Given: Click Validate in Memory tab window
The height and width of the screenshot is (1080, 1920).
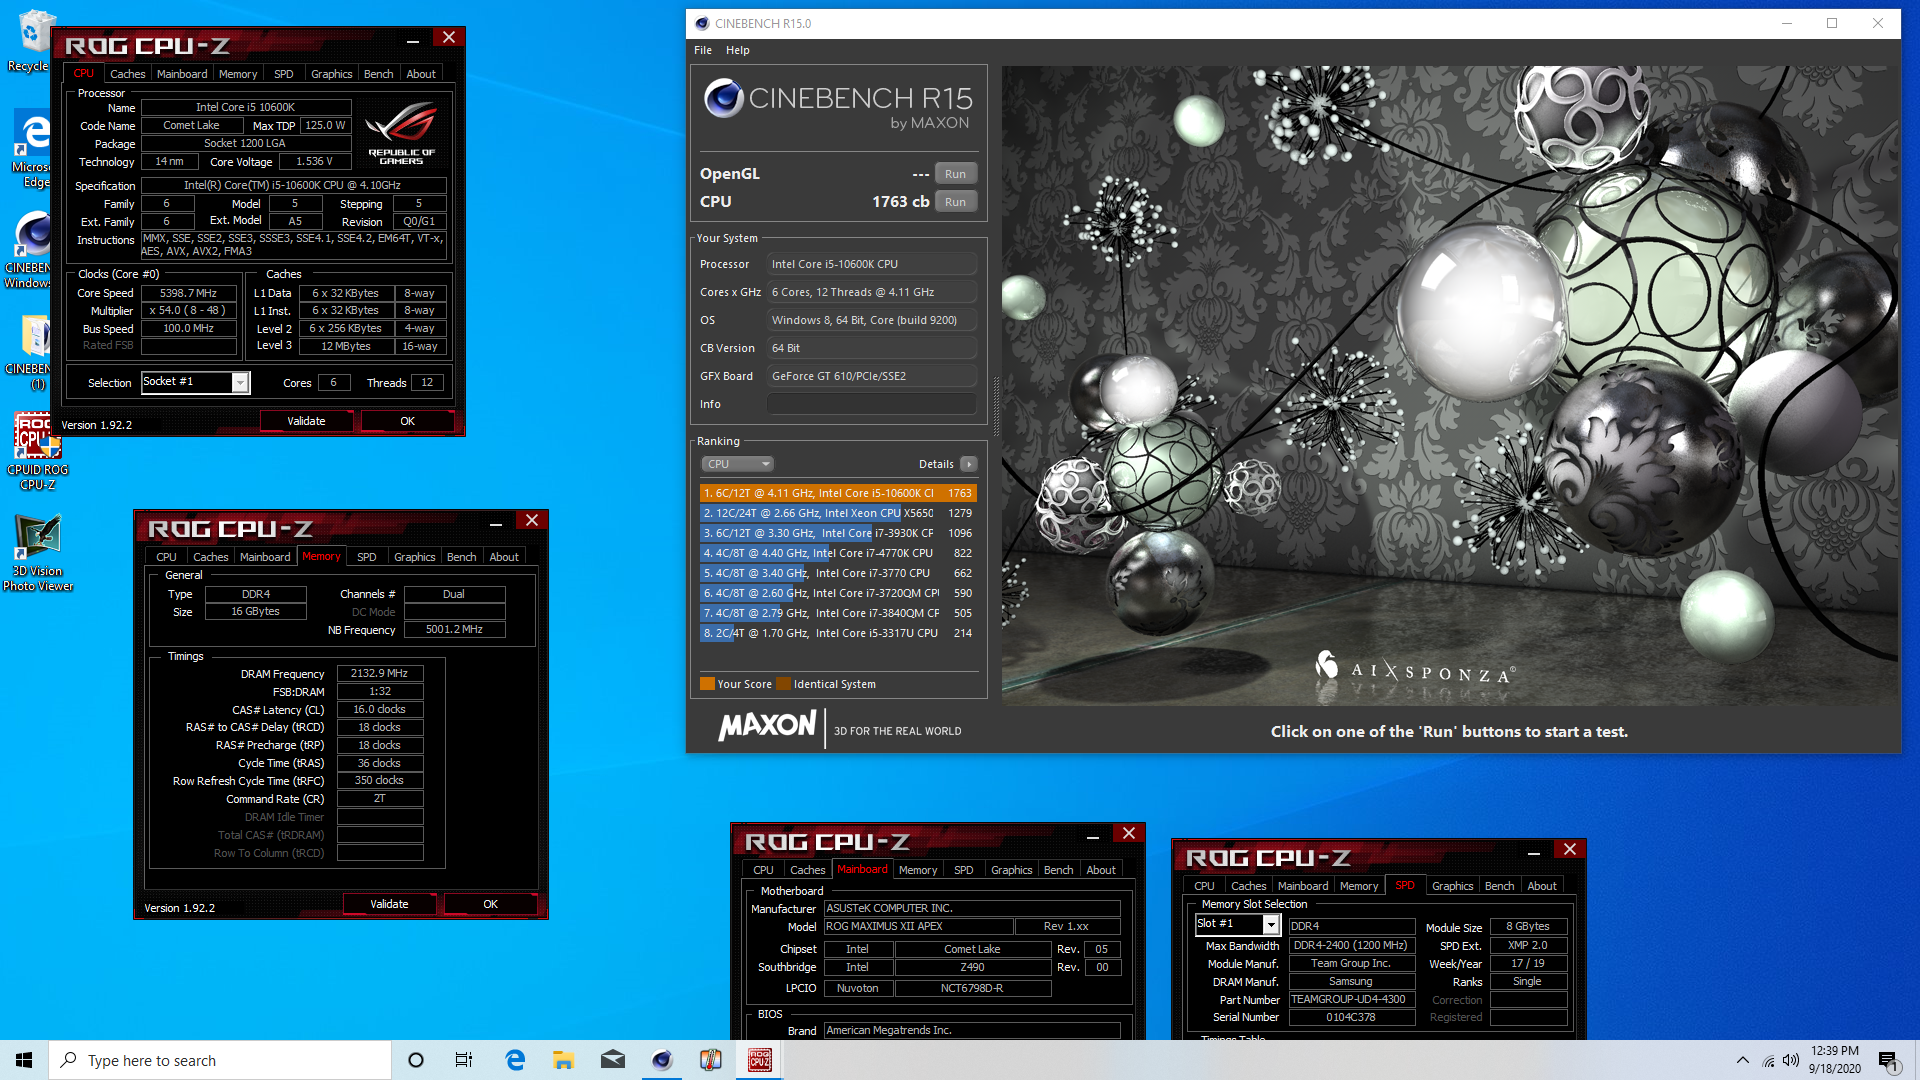Looking at the screenshot, I should [x=389, y=904].
